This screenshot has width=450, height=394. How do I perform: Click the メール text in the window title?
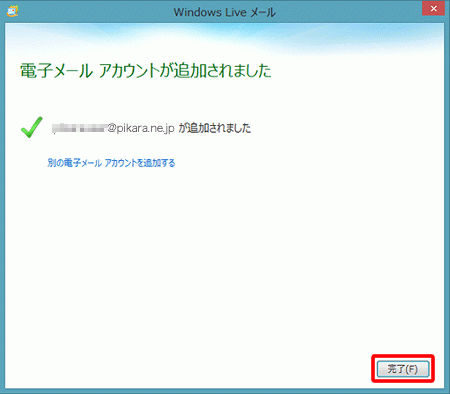263,12
